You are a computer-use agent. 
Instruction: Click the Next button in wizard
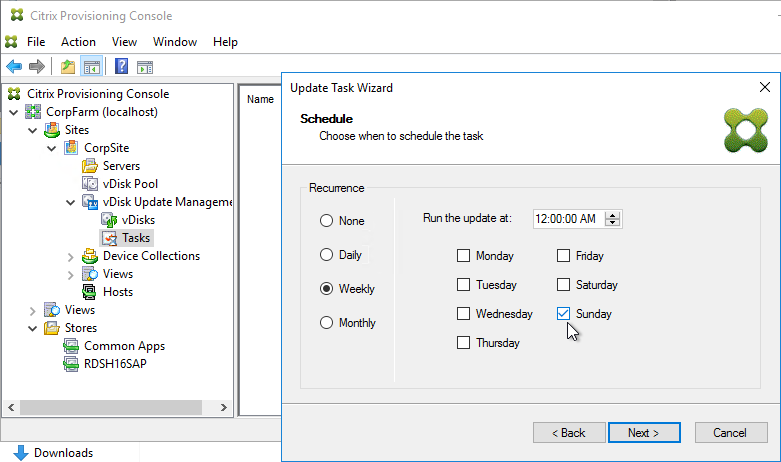[644, 433]
